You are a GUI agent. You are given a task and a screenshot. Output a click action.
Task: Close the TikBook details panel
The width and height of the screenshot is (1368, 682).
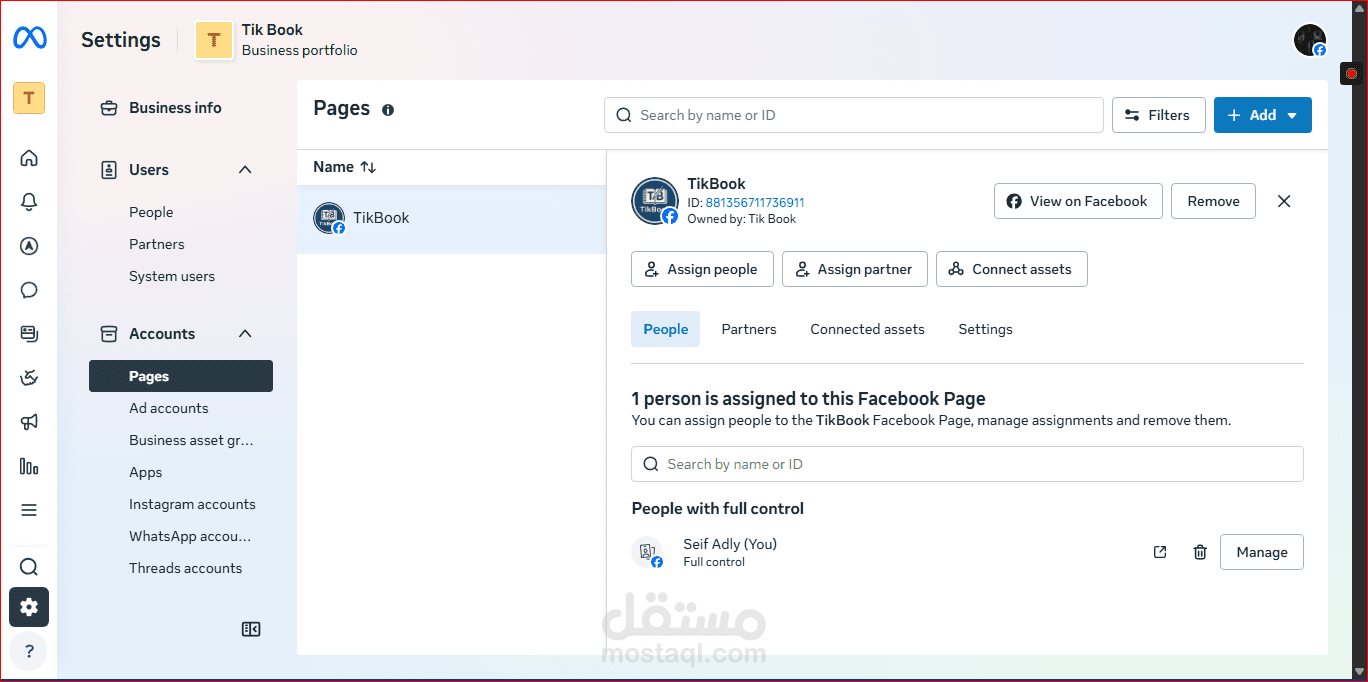pos(1284,201)
